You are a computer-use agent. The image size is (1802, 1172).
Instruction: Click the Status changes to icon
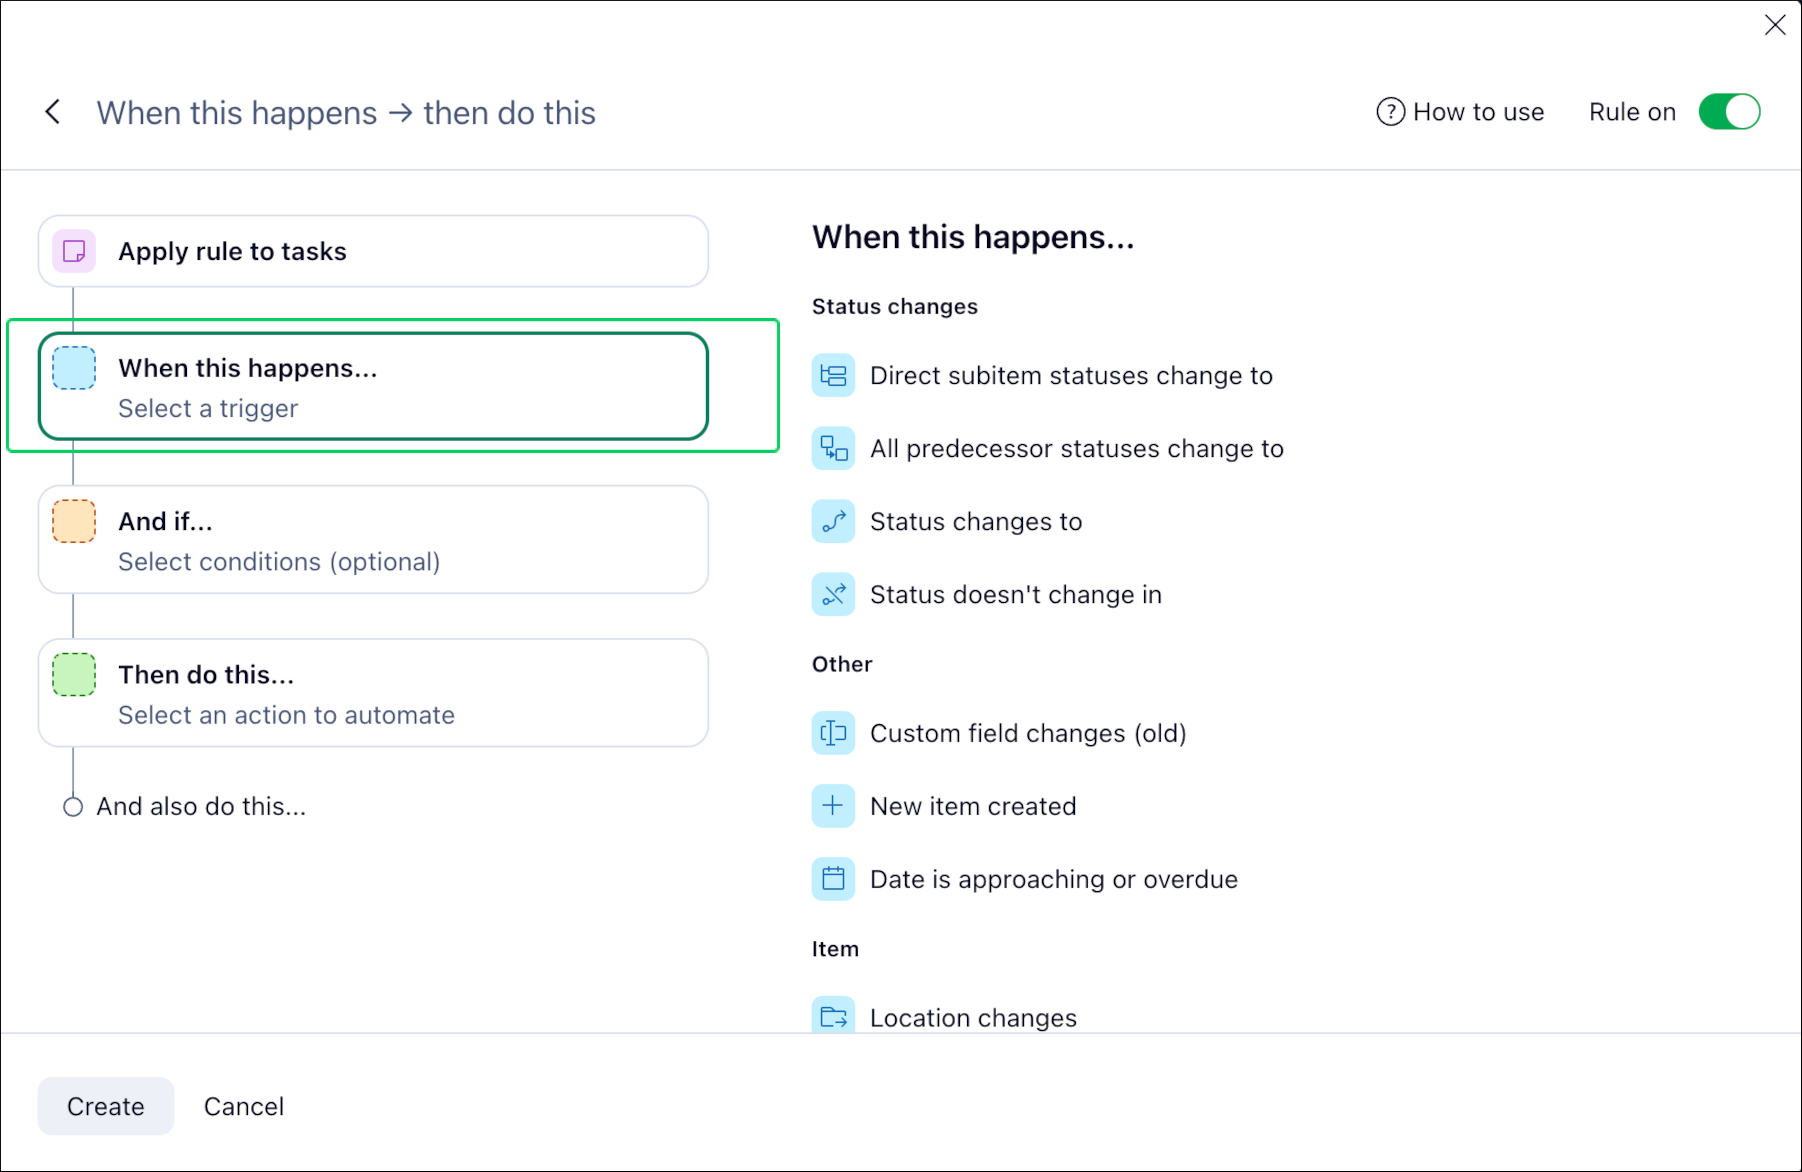(x=833, y=522)
